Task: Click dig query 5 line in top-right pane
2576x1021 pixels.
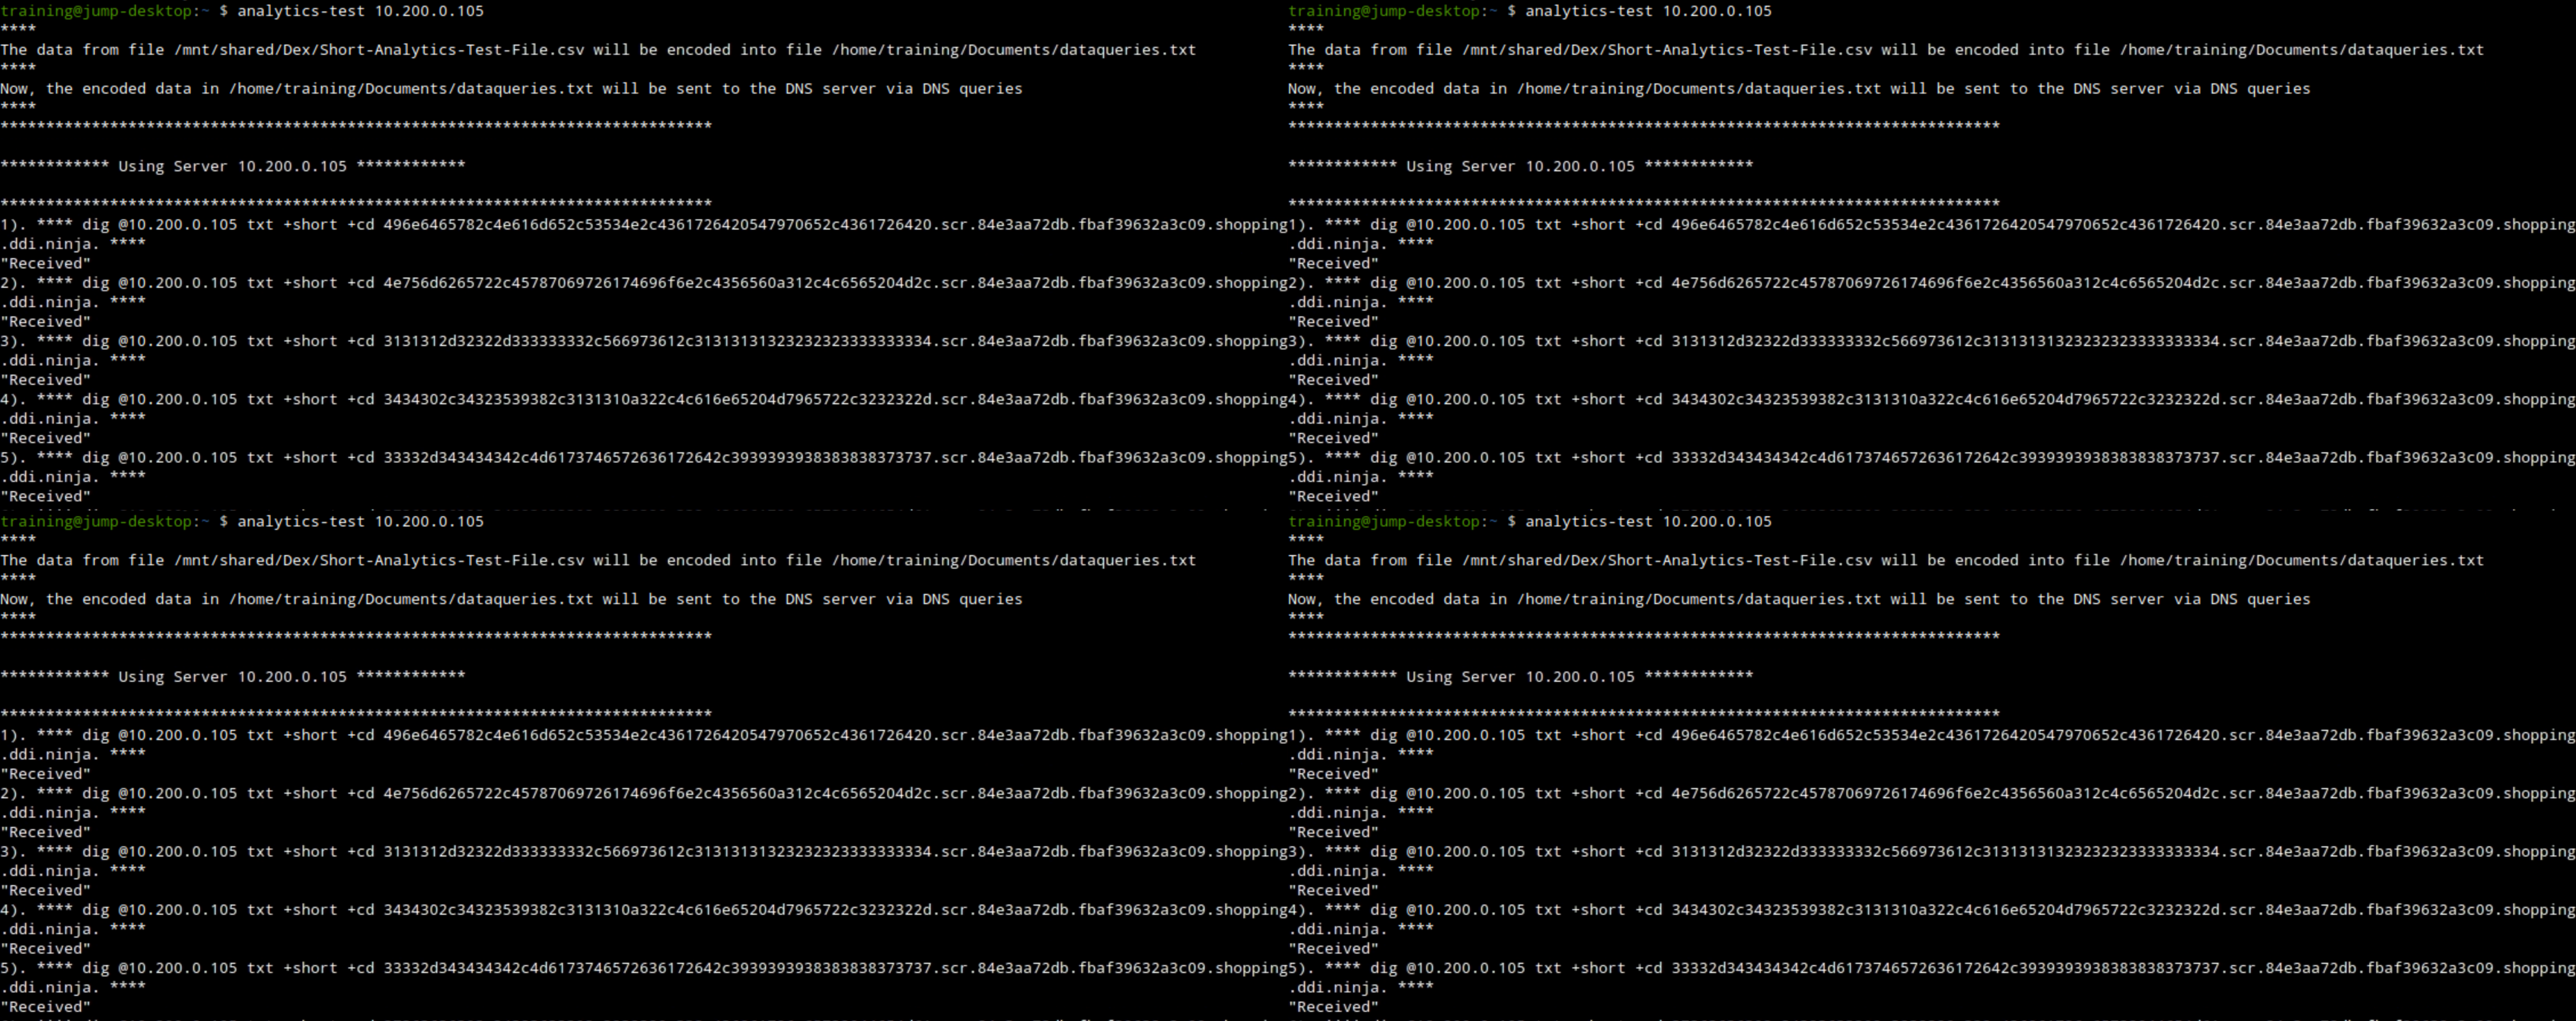Action: click(1945, 458)
